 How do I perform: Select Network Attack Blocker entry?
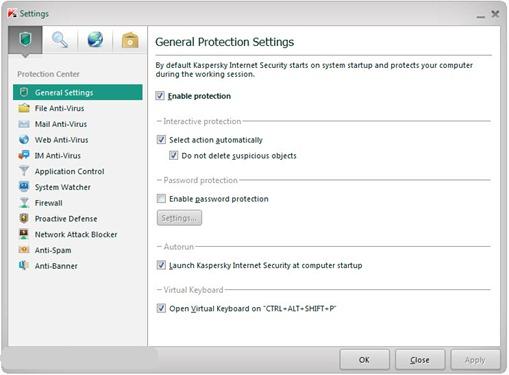[78, 234]
